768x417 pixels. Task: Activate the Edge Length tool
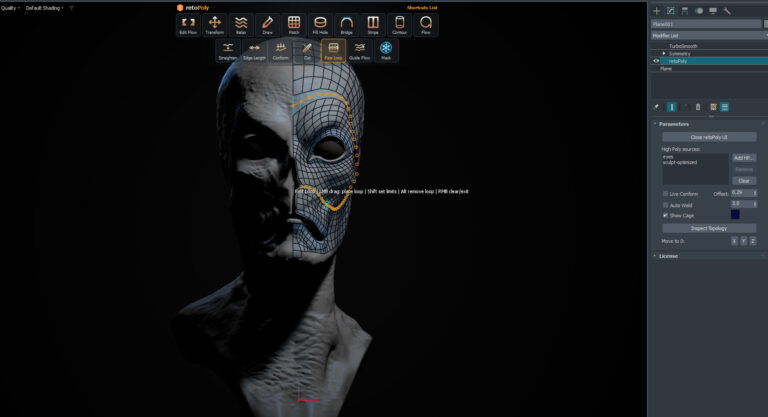pyautogui.click(x=254, y=50)
